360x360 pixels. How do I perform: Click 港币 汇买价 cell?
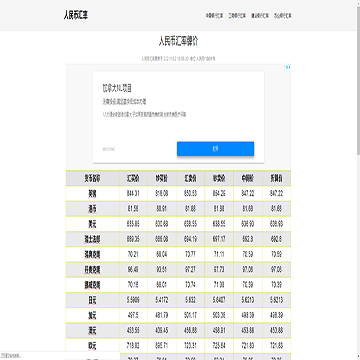133,209
